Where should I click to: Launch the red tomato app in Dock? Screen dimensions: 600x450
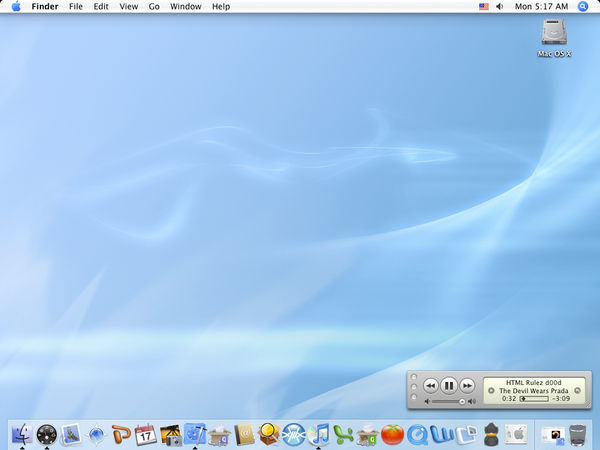coord(392,435)
